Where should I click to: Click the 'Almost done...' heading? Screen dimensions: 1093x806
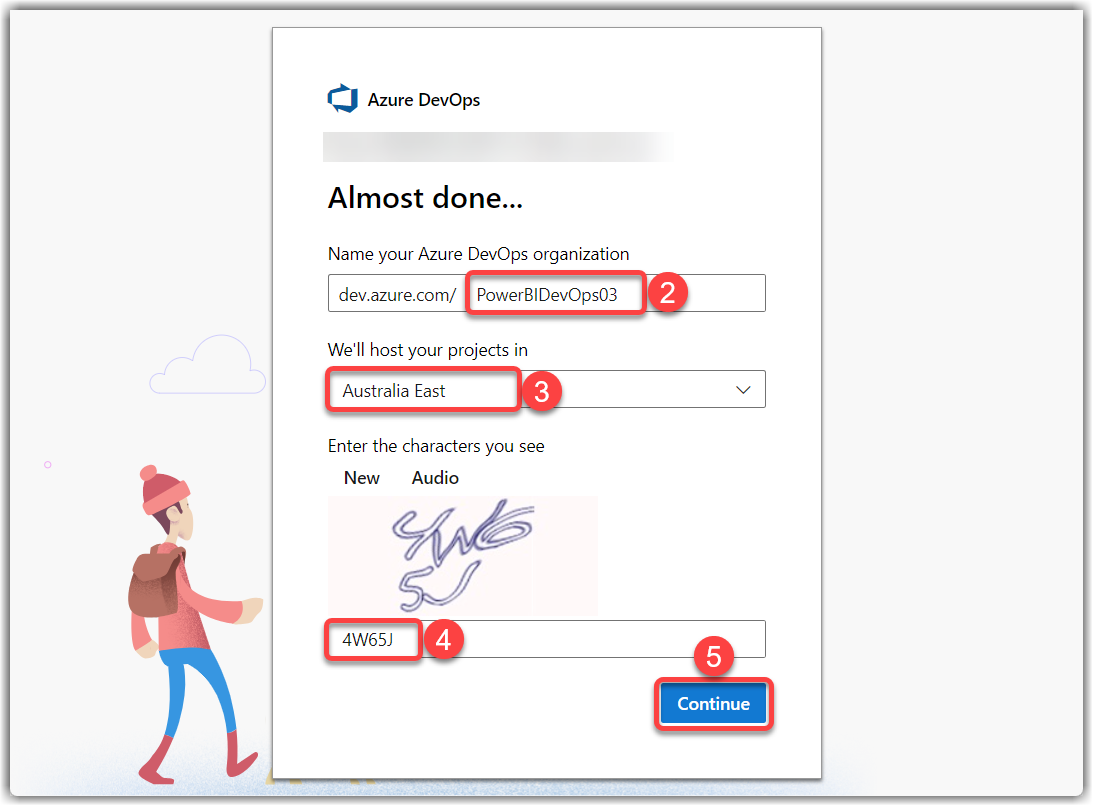tap(425, 198)
